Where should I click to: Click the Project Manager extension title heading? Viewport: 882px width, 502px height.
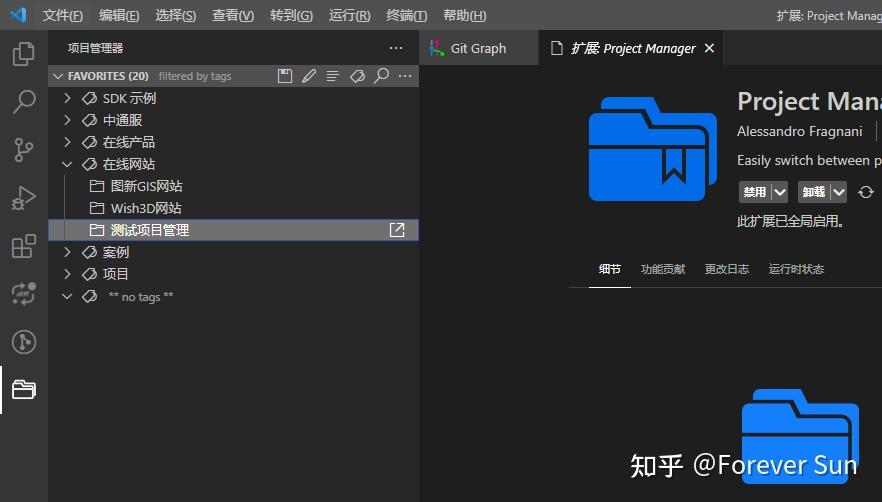click(x=809, y=102)
